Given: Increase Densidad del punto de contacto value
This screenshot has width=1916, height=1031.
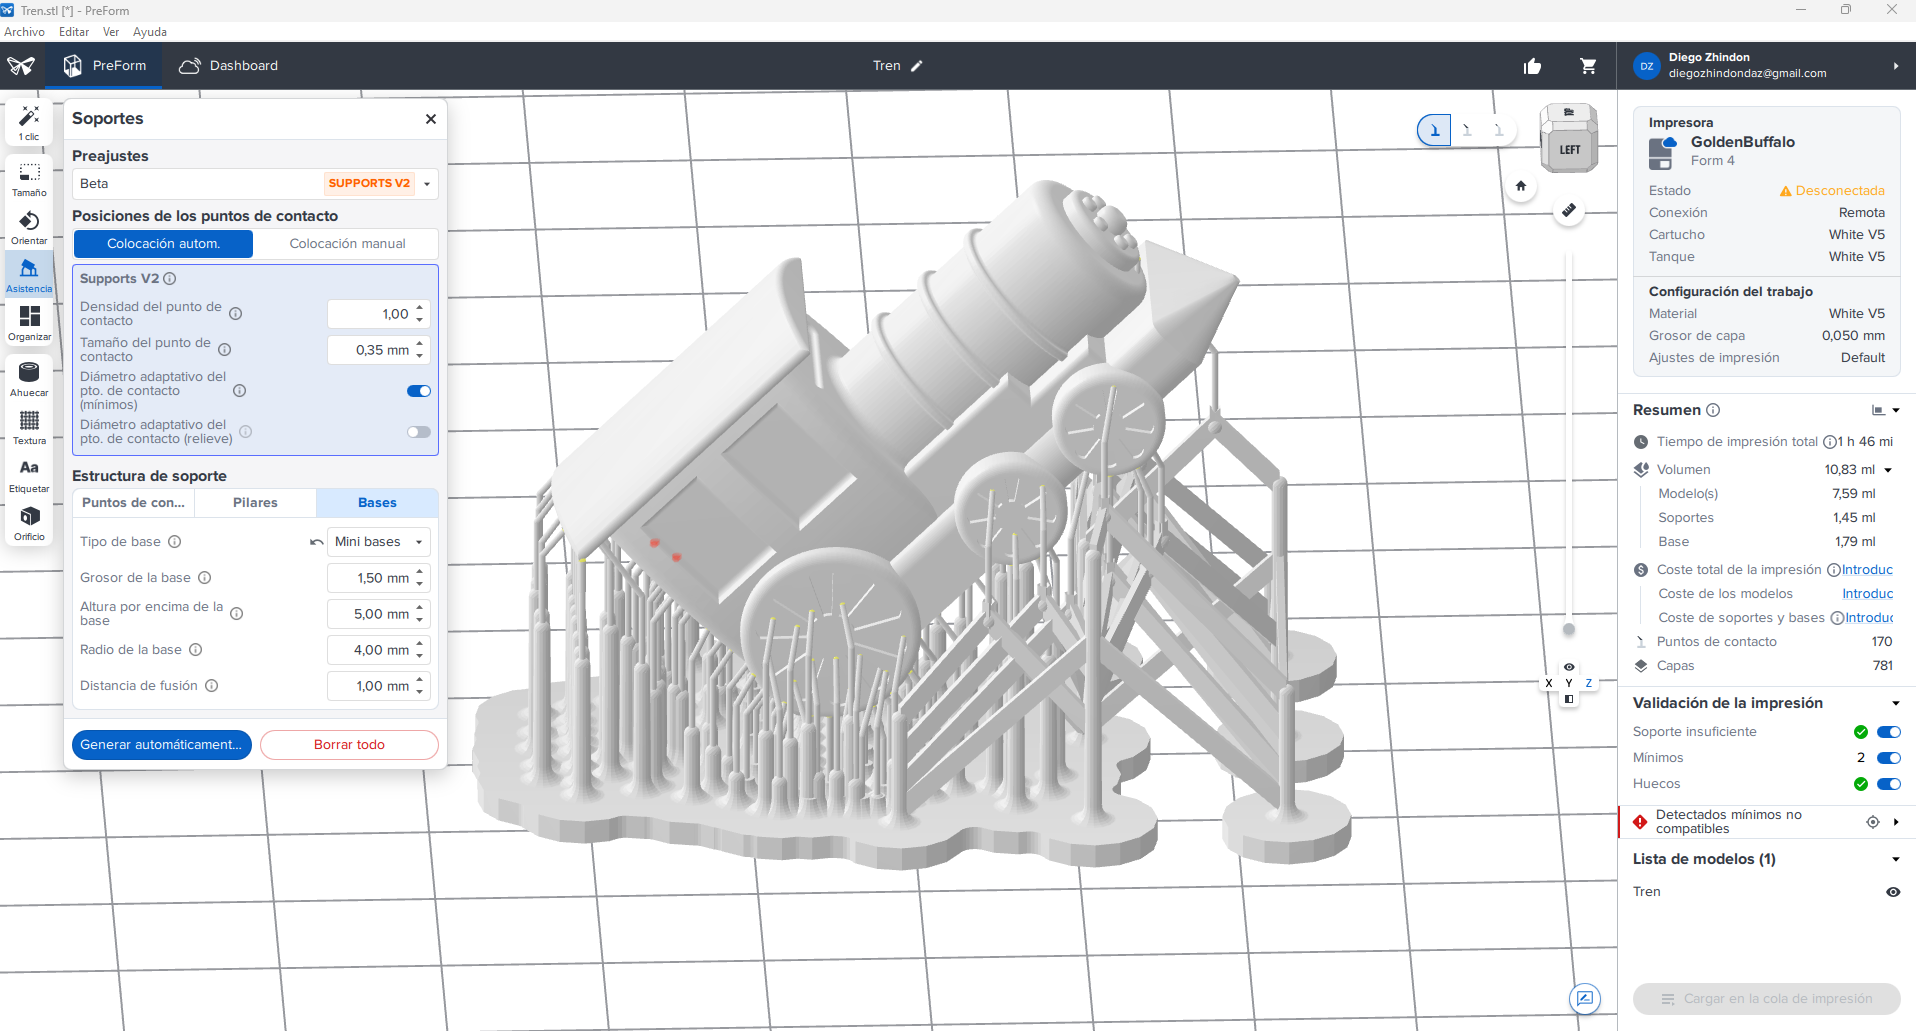Looking at the screenshot, I should pyautogui.click(x=420, y=308).
